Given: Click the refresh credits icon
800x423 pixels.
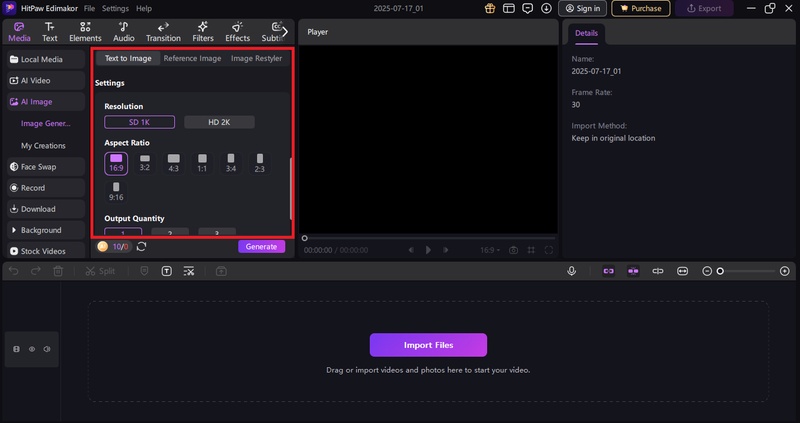Looking at the screenshot, I should pyautogui.click(x=141, y=246).
